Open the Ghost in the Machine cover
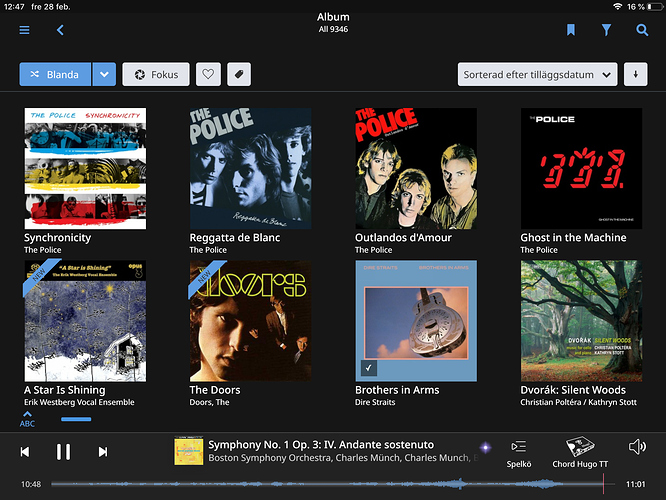Screen dimensions: 666x500 [x=581, y=169]
